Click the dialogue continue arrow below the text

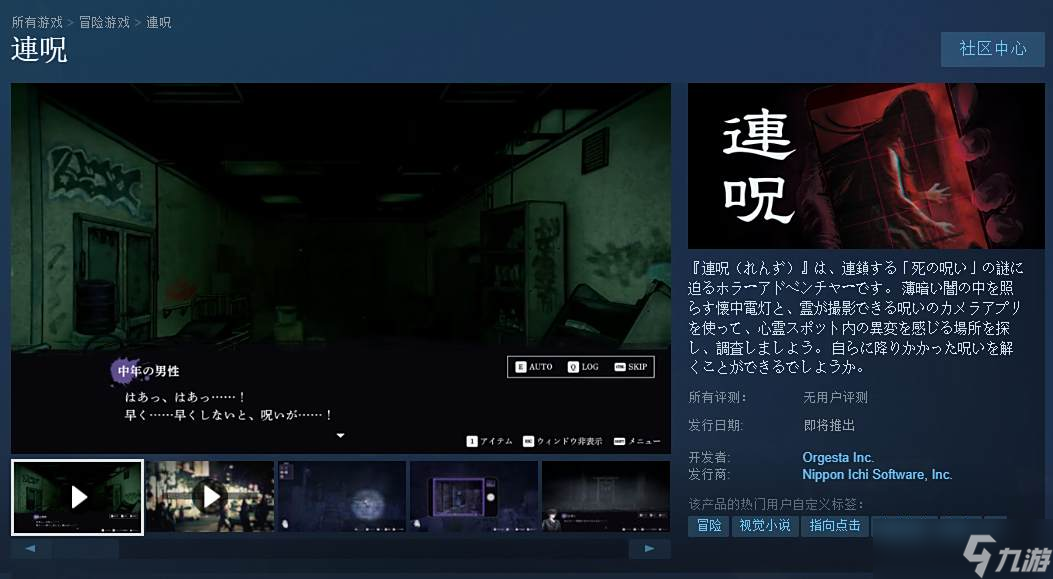(x=339, y=435)
